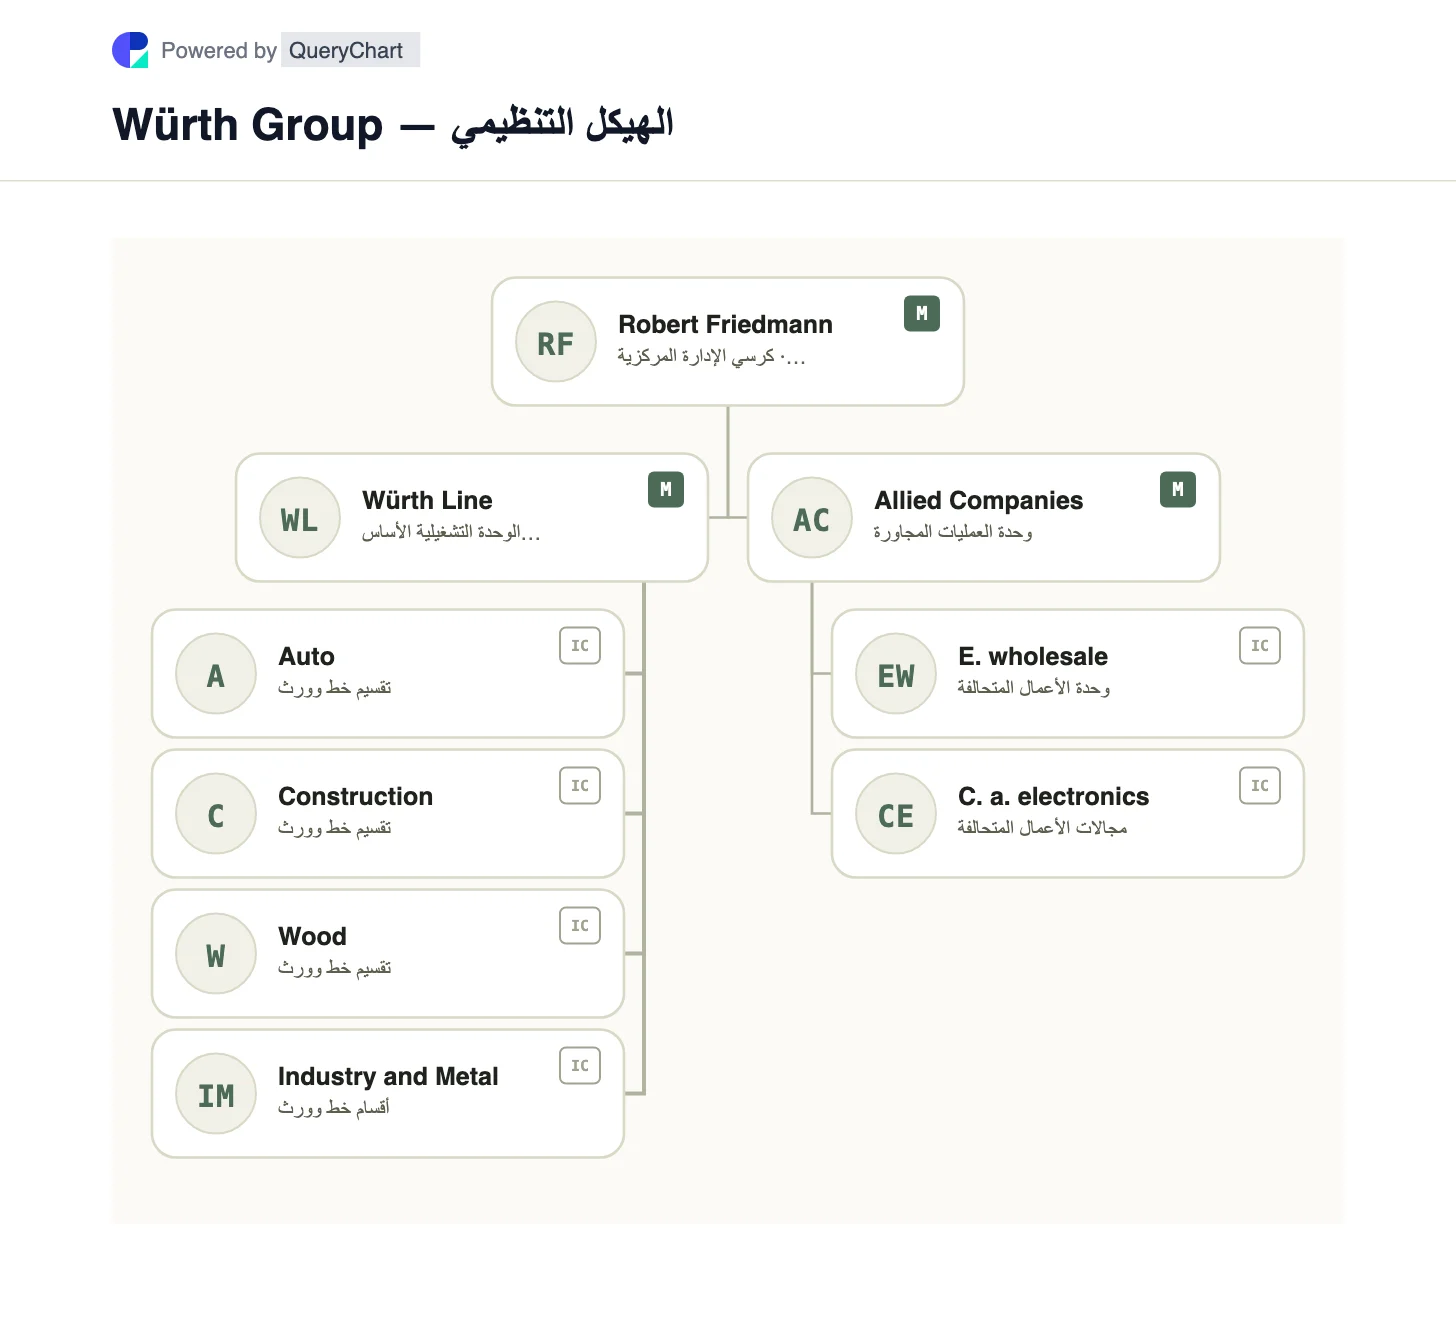The height and width of the screenshot is (1336, 1456).
Task: Select the AC avatar for Allied Companies
Action: pos(812,518)
